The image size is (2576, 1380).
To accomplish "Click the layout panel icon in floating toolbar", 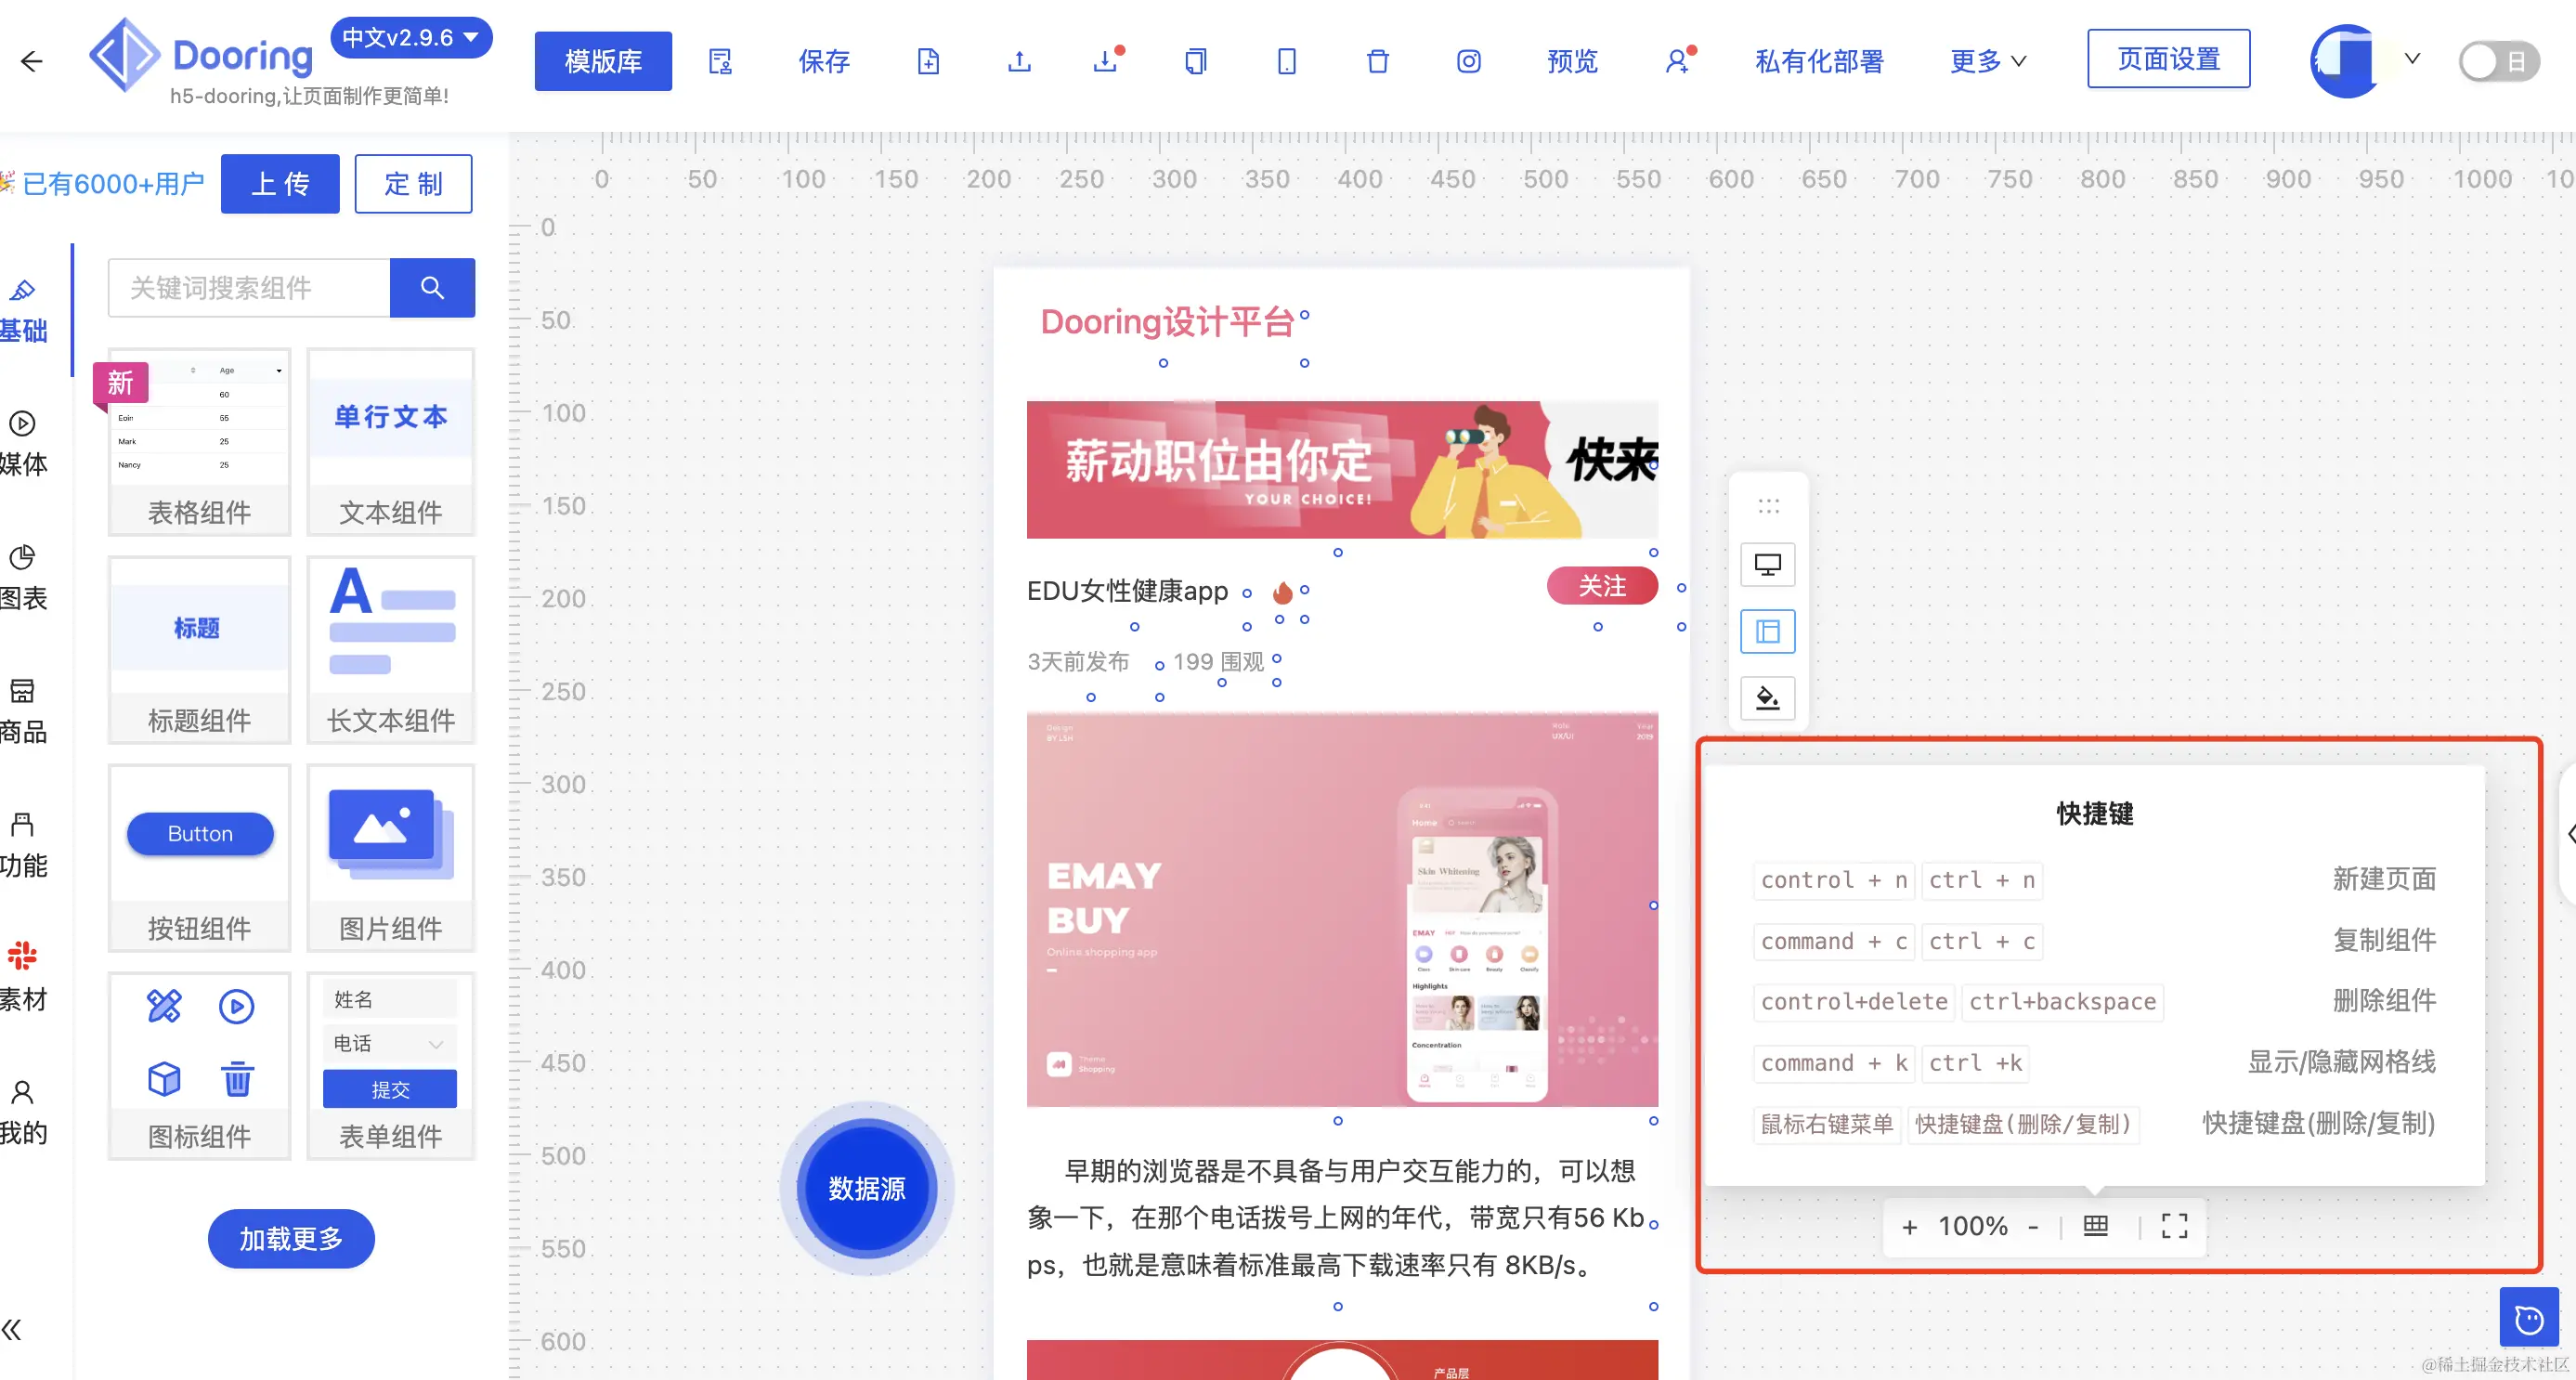I will tap(1767, 631).
